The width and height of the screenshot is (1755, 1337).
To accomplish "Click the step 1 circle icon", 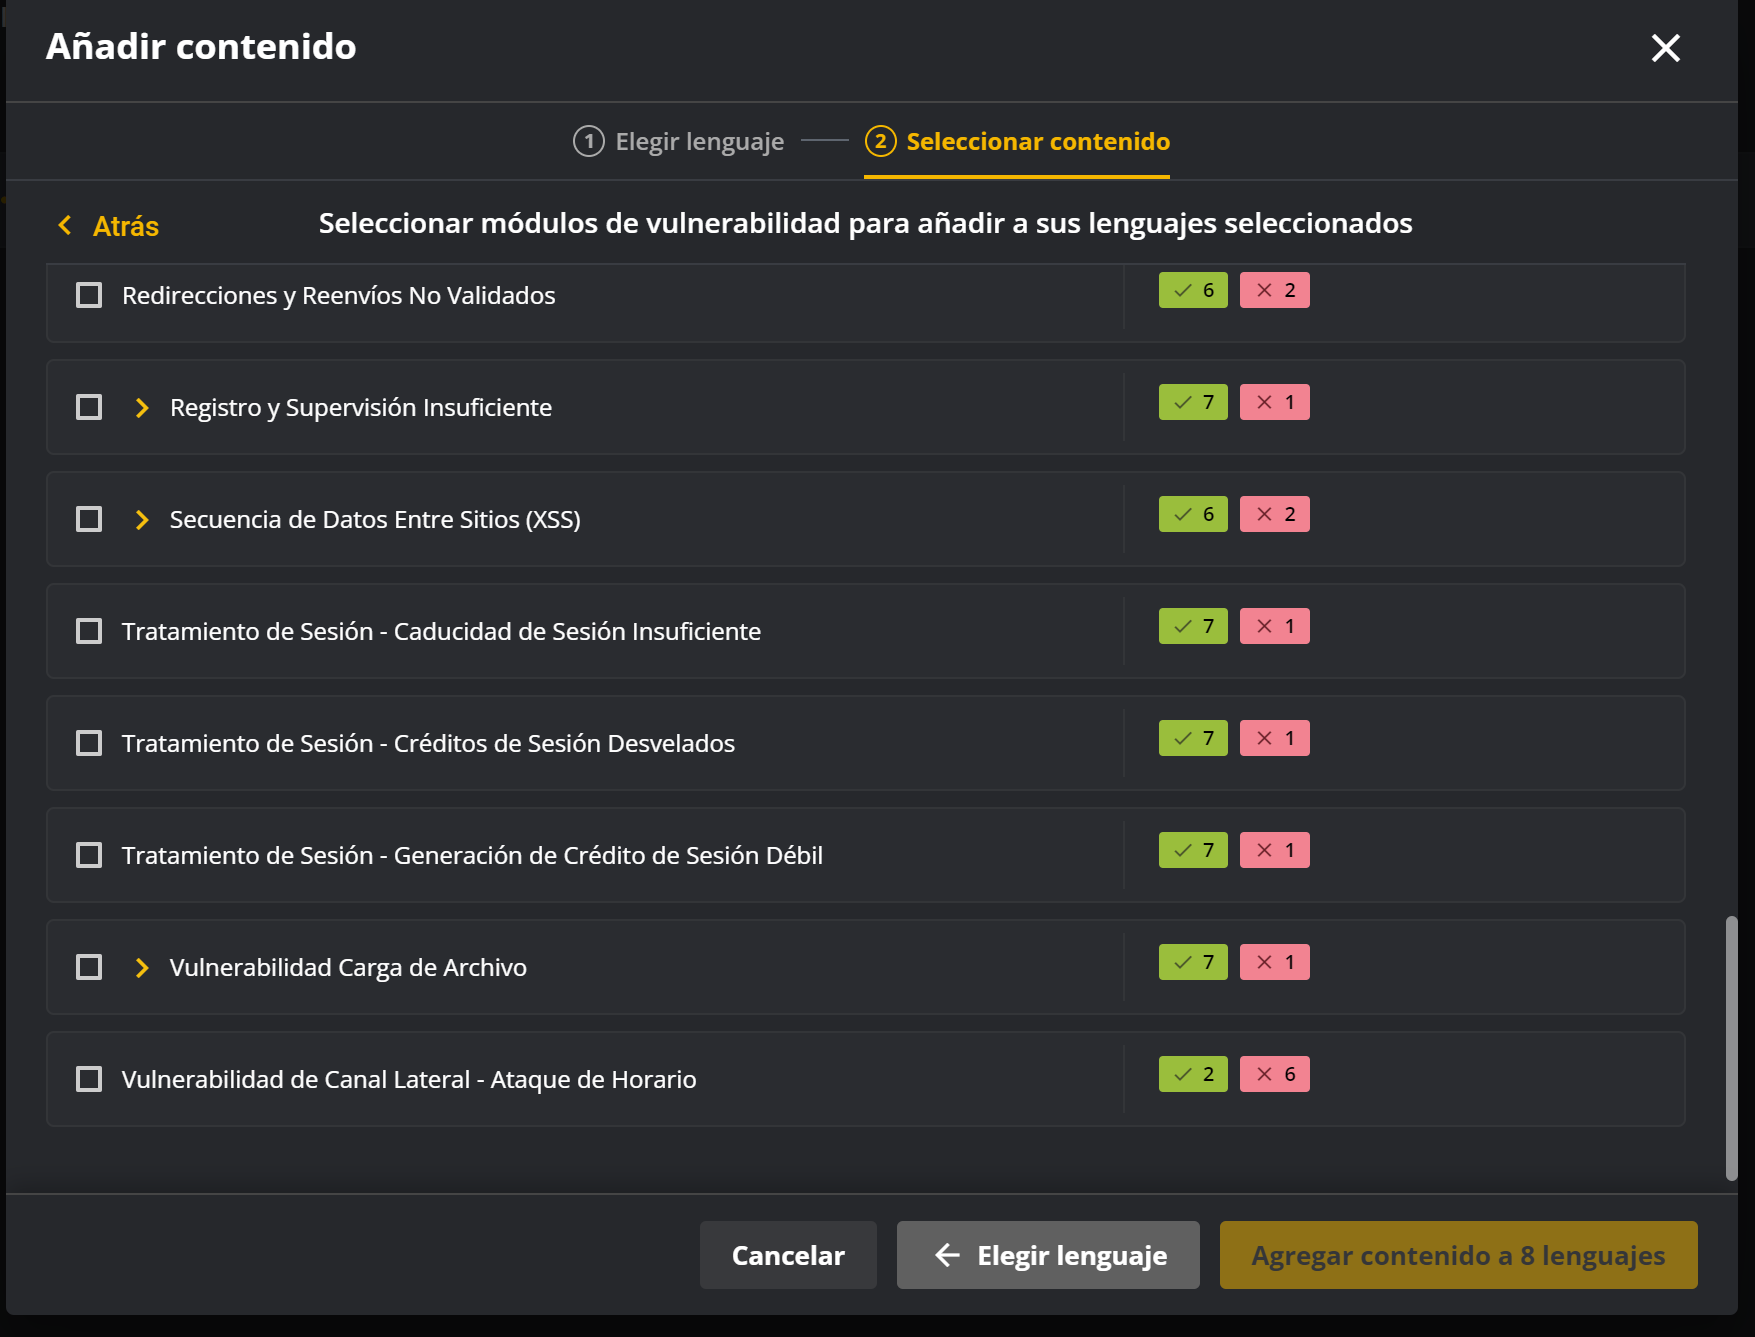I will click(589, 141).
